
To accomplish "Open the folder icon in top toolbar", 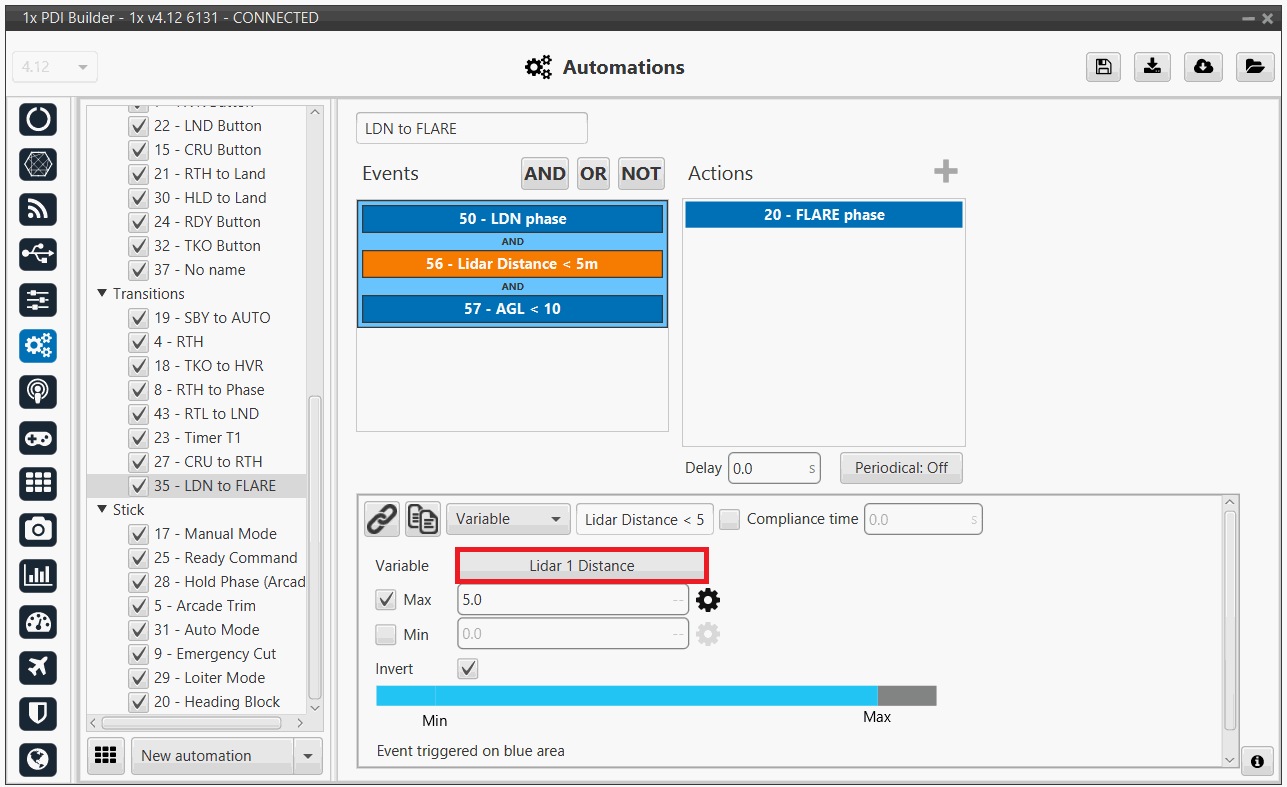I will 1253,66.
